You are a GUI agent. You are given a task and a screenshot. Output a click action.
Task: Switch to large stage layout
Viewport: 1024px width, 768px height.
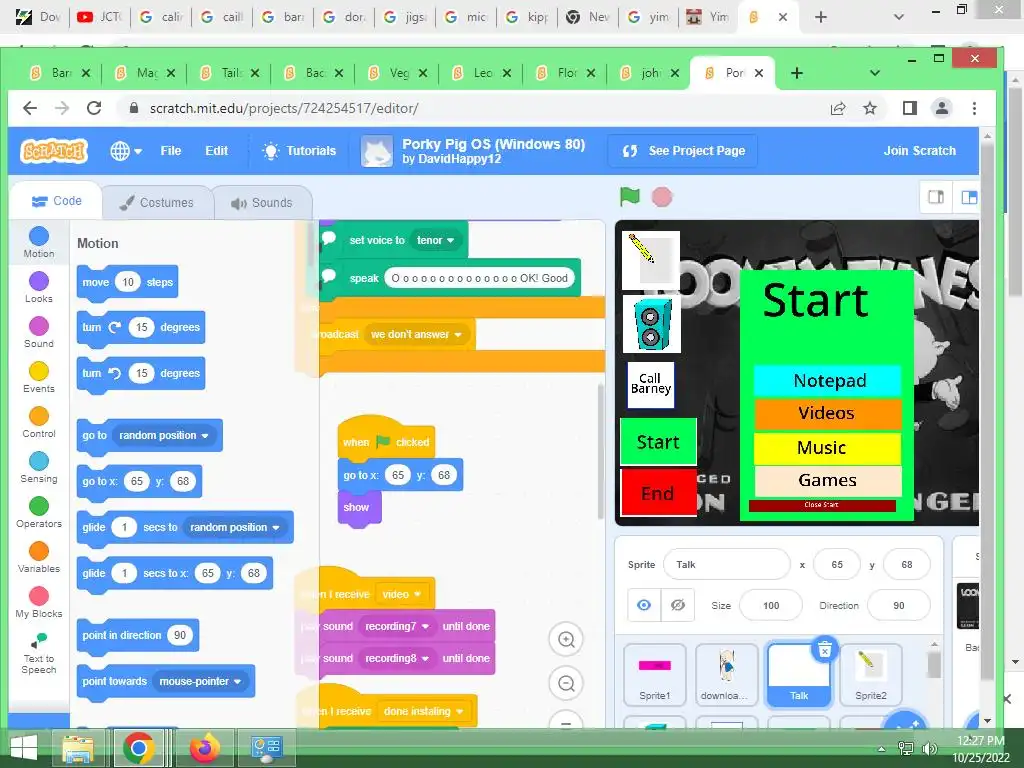click(x=968, y=197)
